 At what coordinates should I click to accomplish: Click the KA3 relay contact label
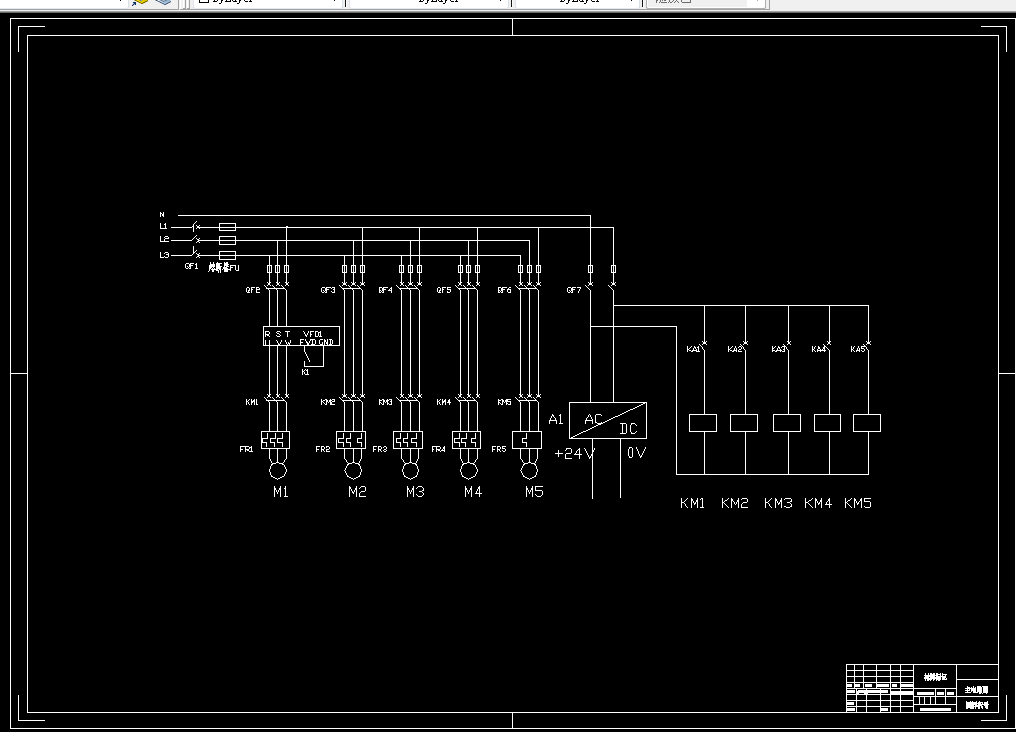pyautogui.click(x=778, y=349)
